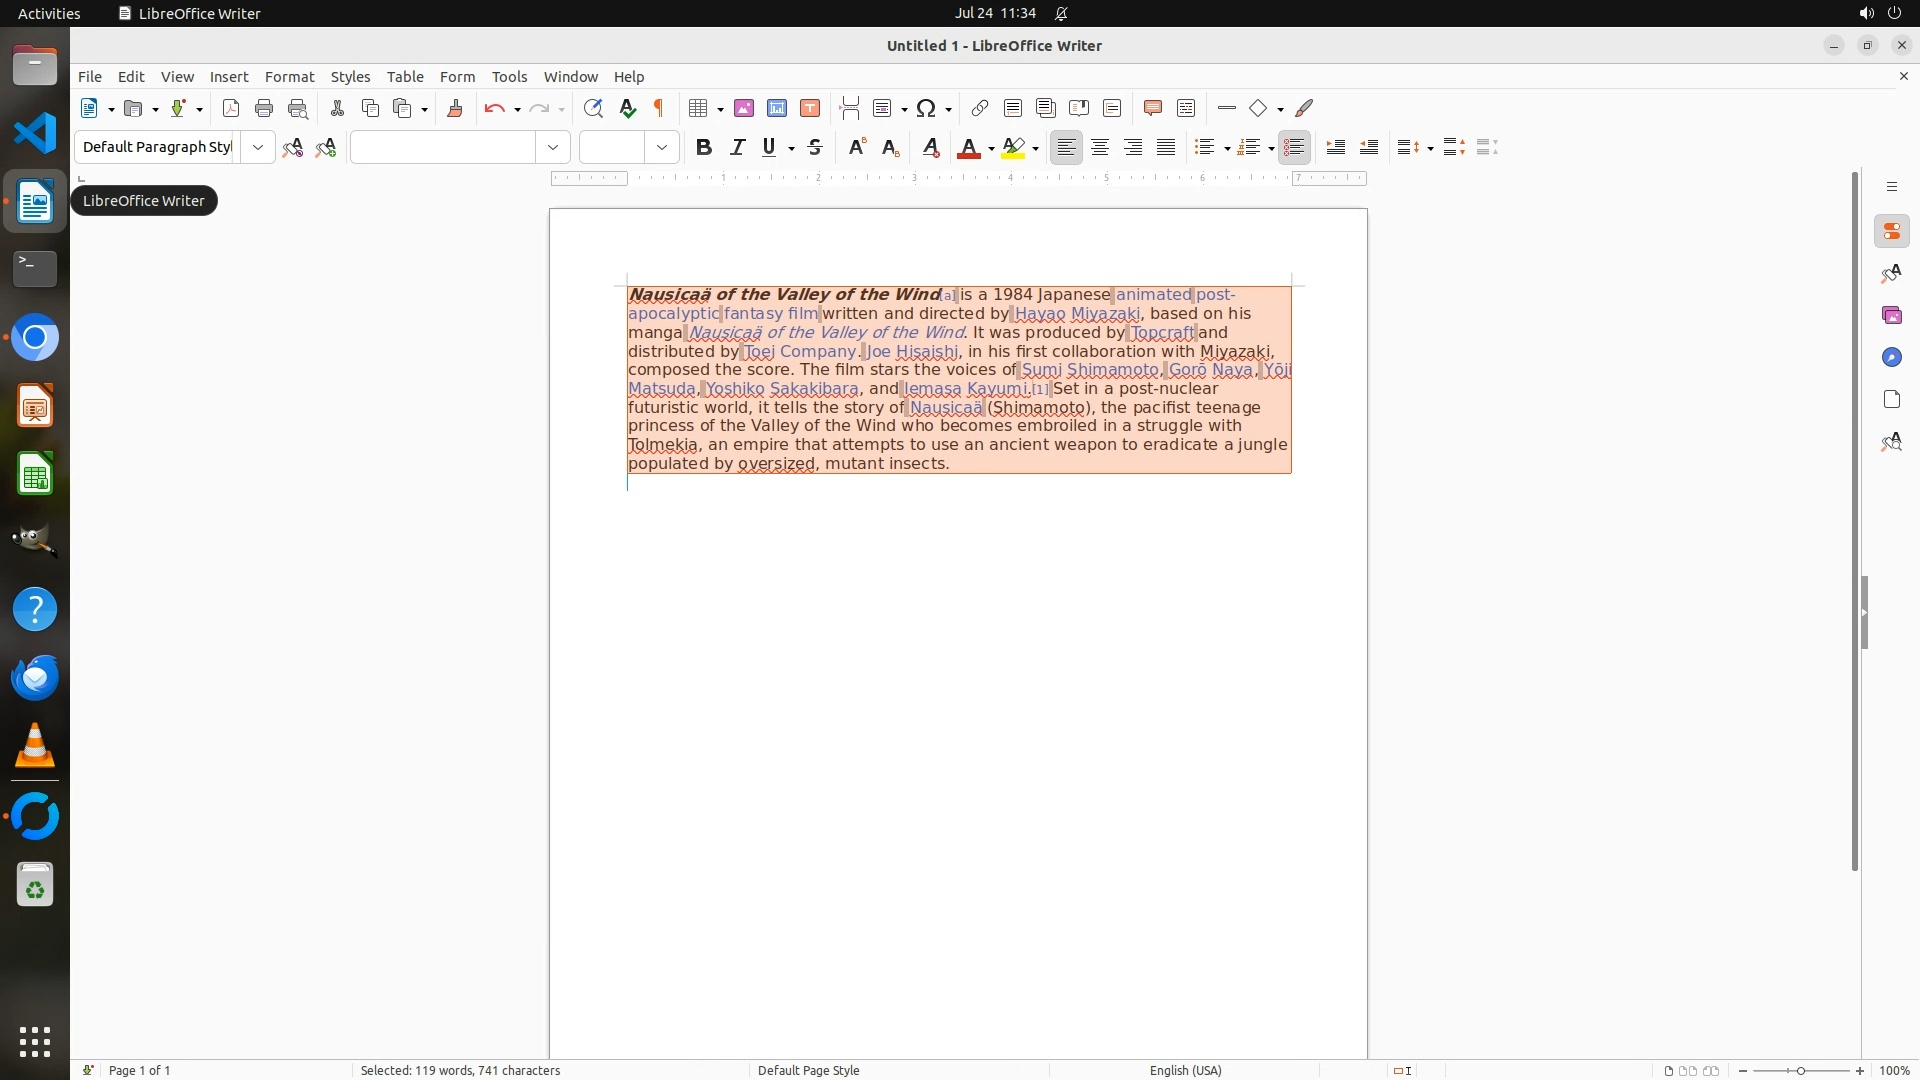The width and height of the screenshot is (1920, 1080).
Task: Open the sidebar Gallery panel icon
Action: (1891, 316)
